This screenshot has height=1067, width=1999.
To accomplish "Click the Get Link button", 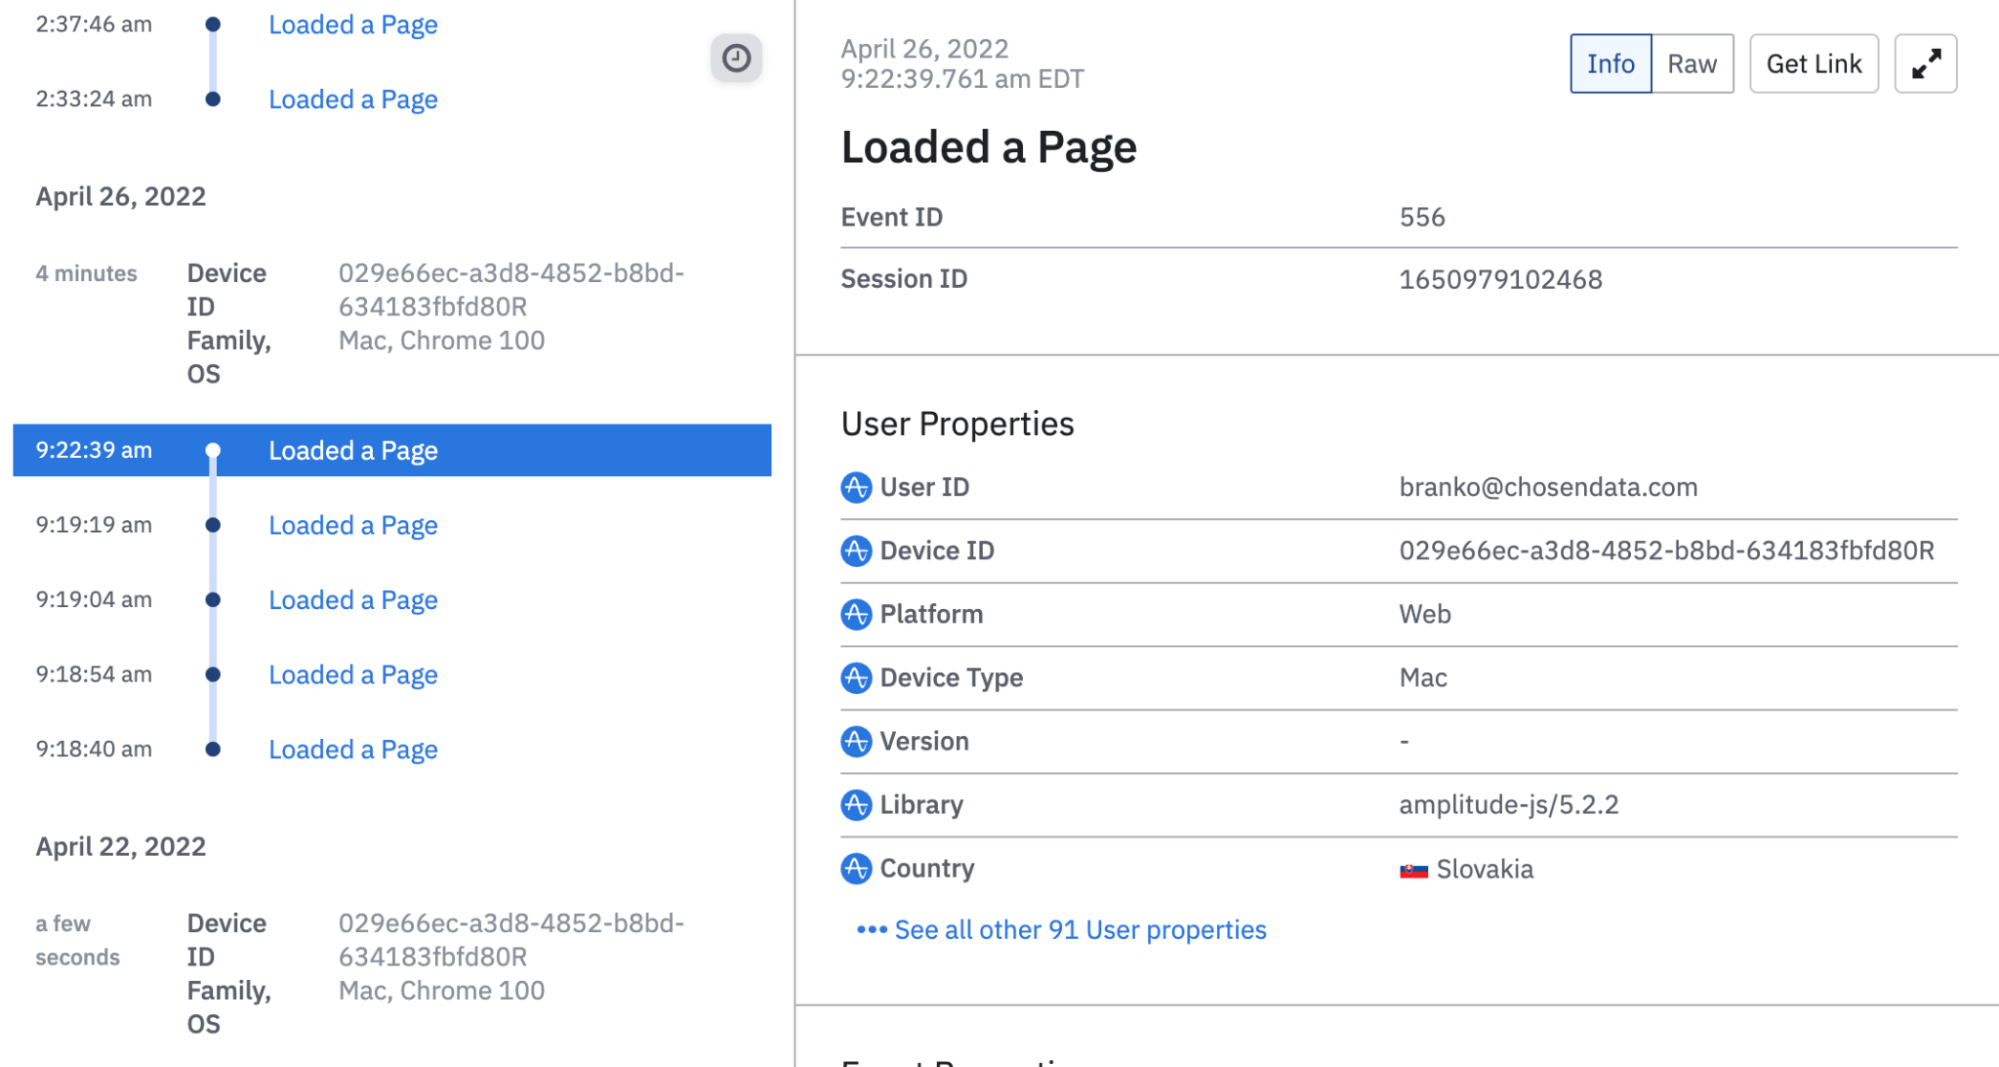I will pyautogui.click(x=1813, y=64).
